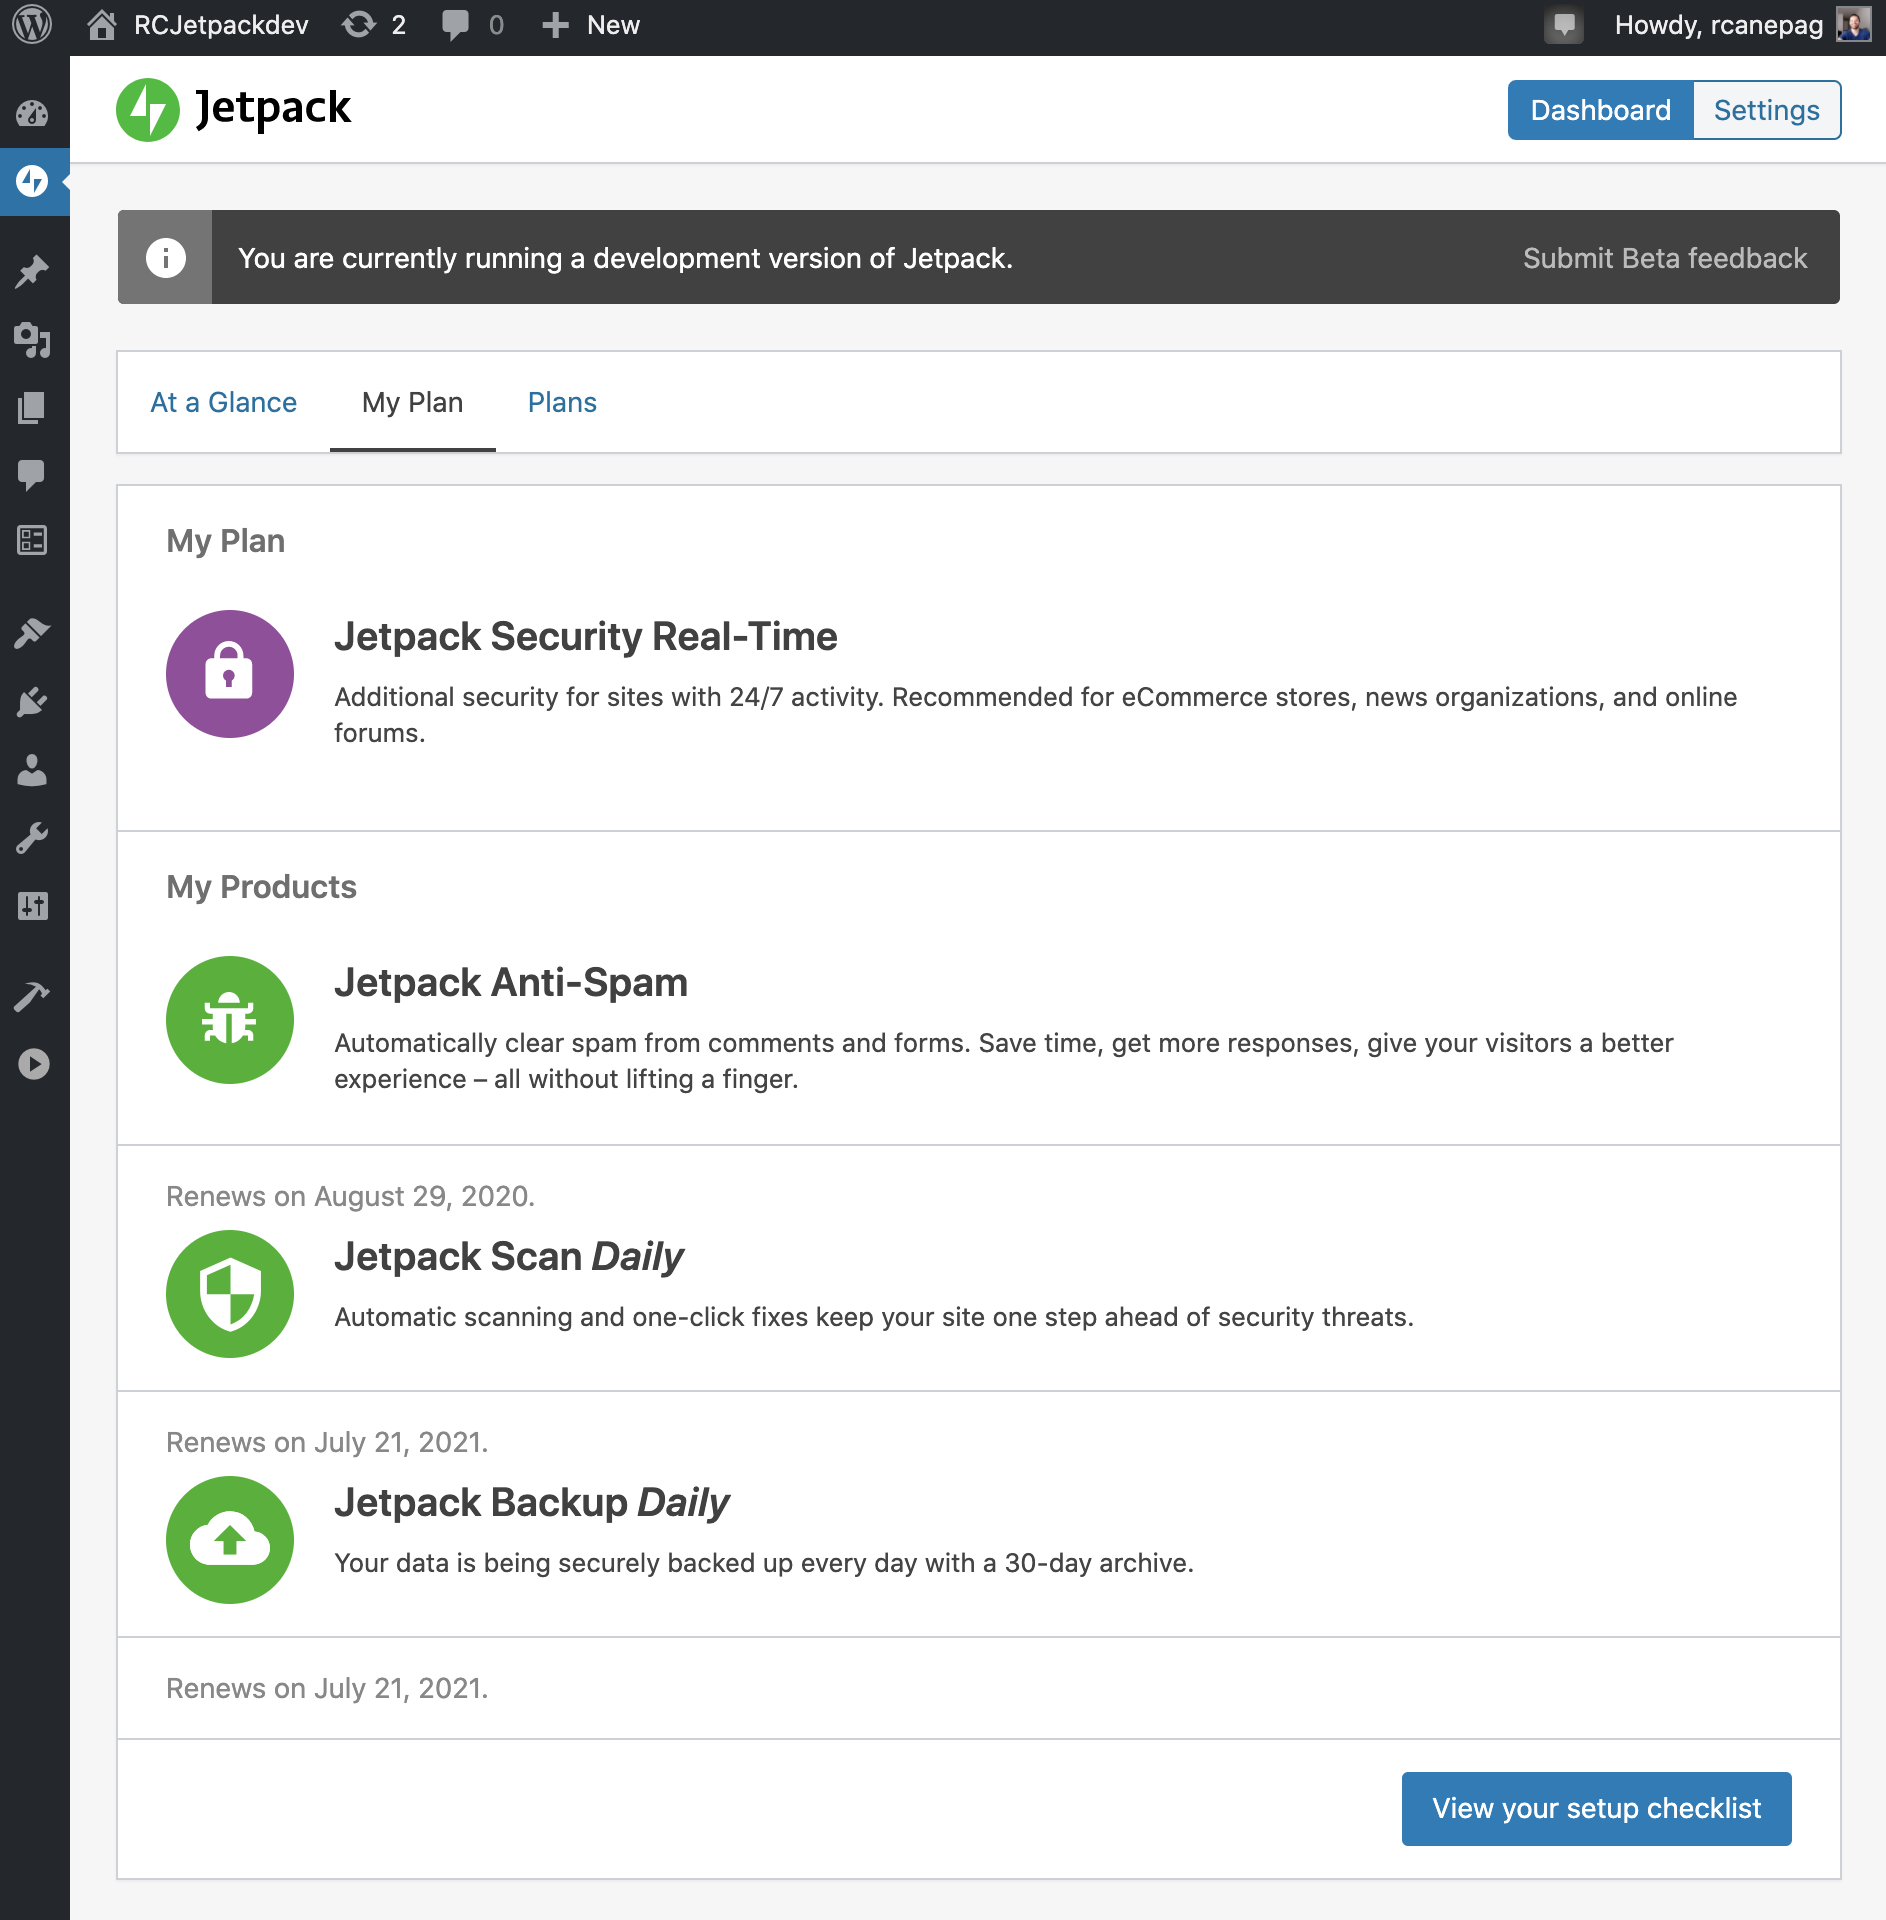Image resolution: width=1886 pixels, height=1920 pixels.
Task: Click the Anti-Spam bug icon
Action: pos(230,1020)
